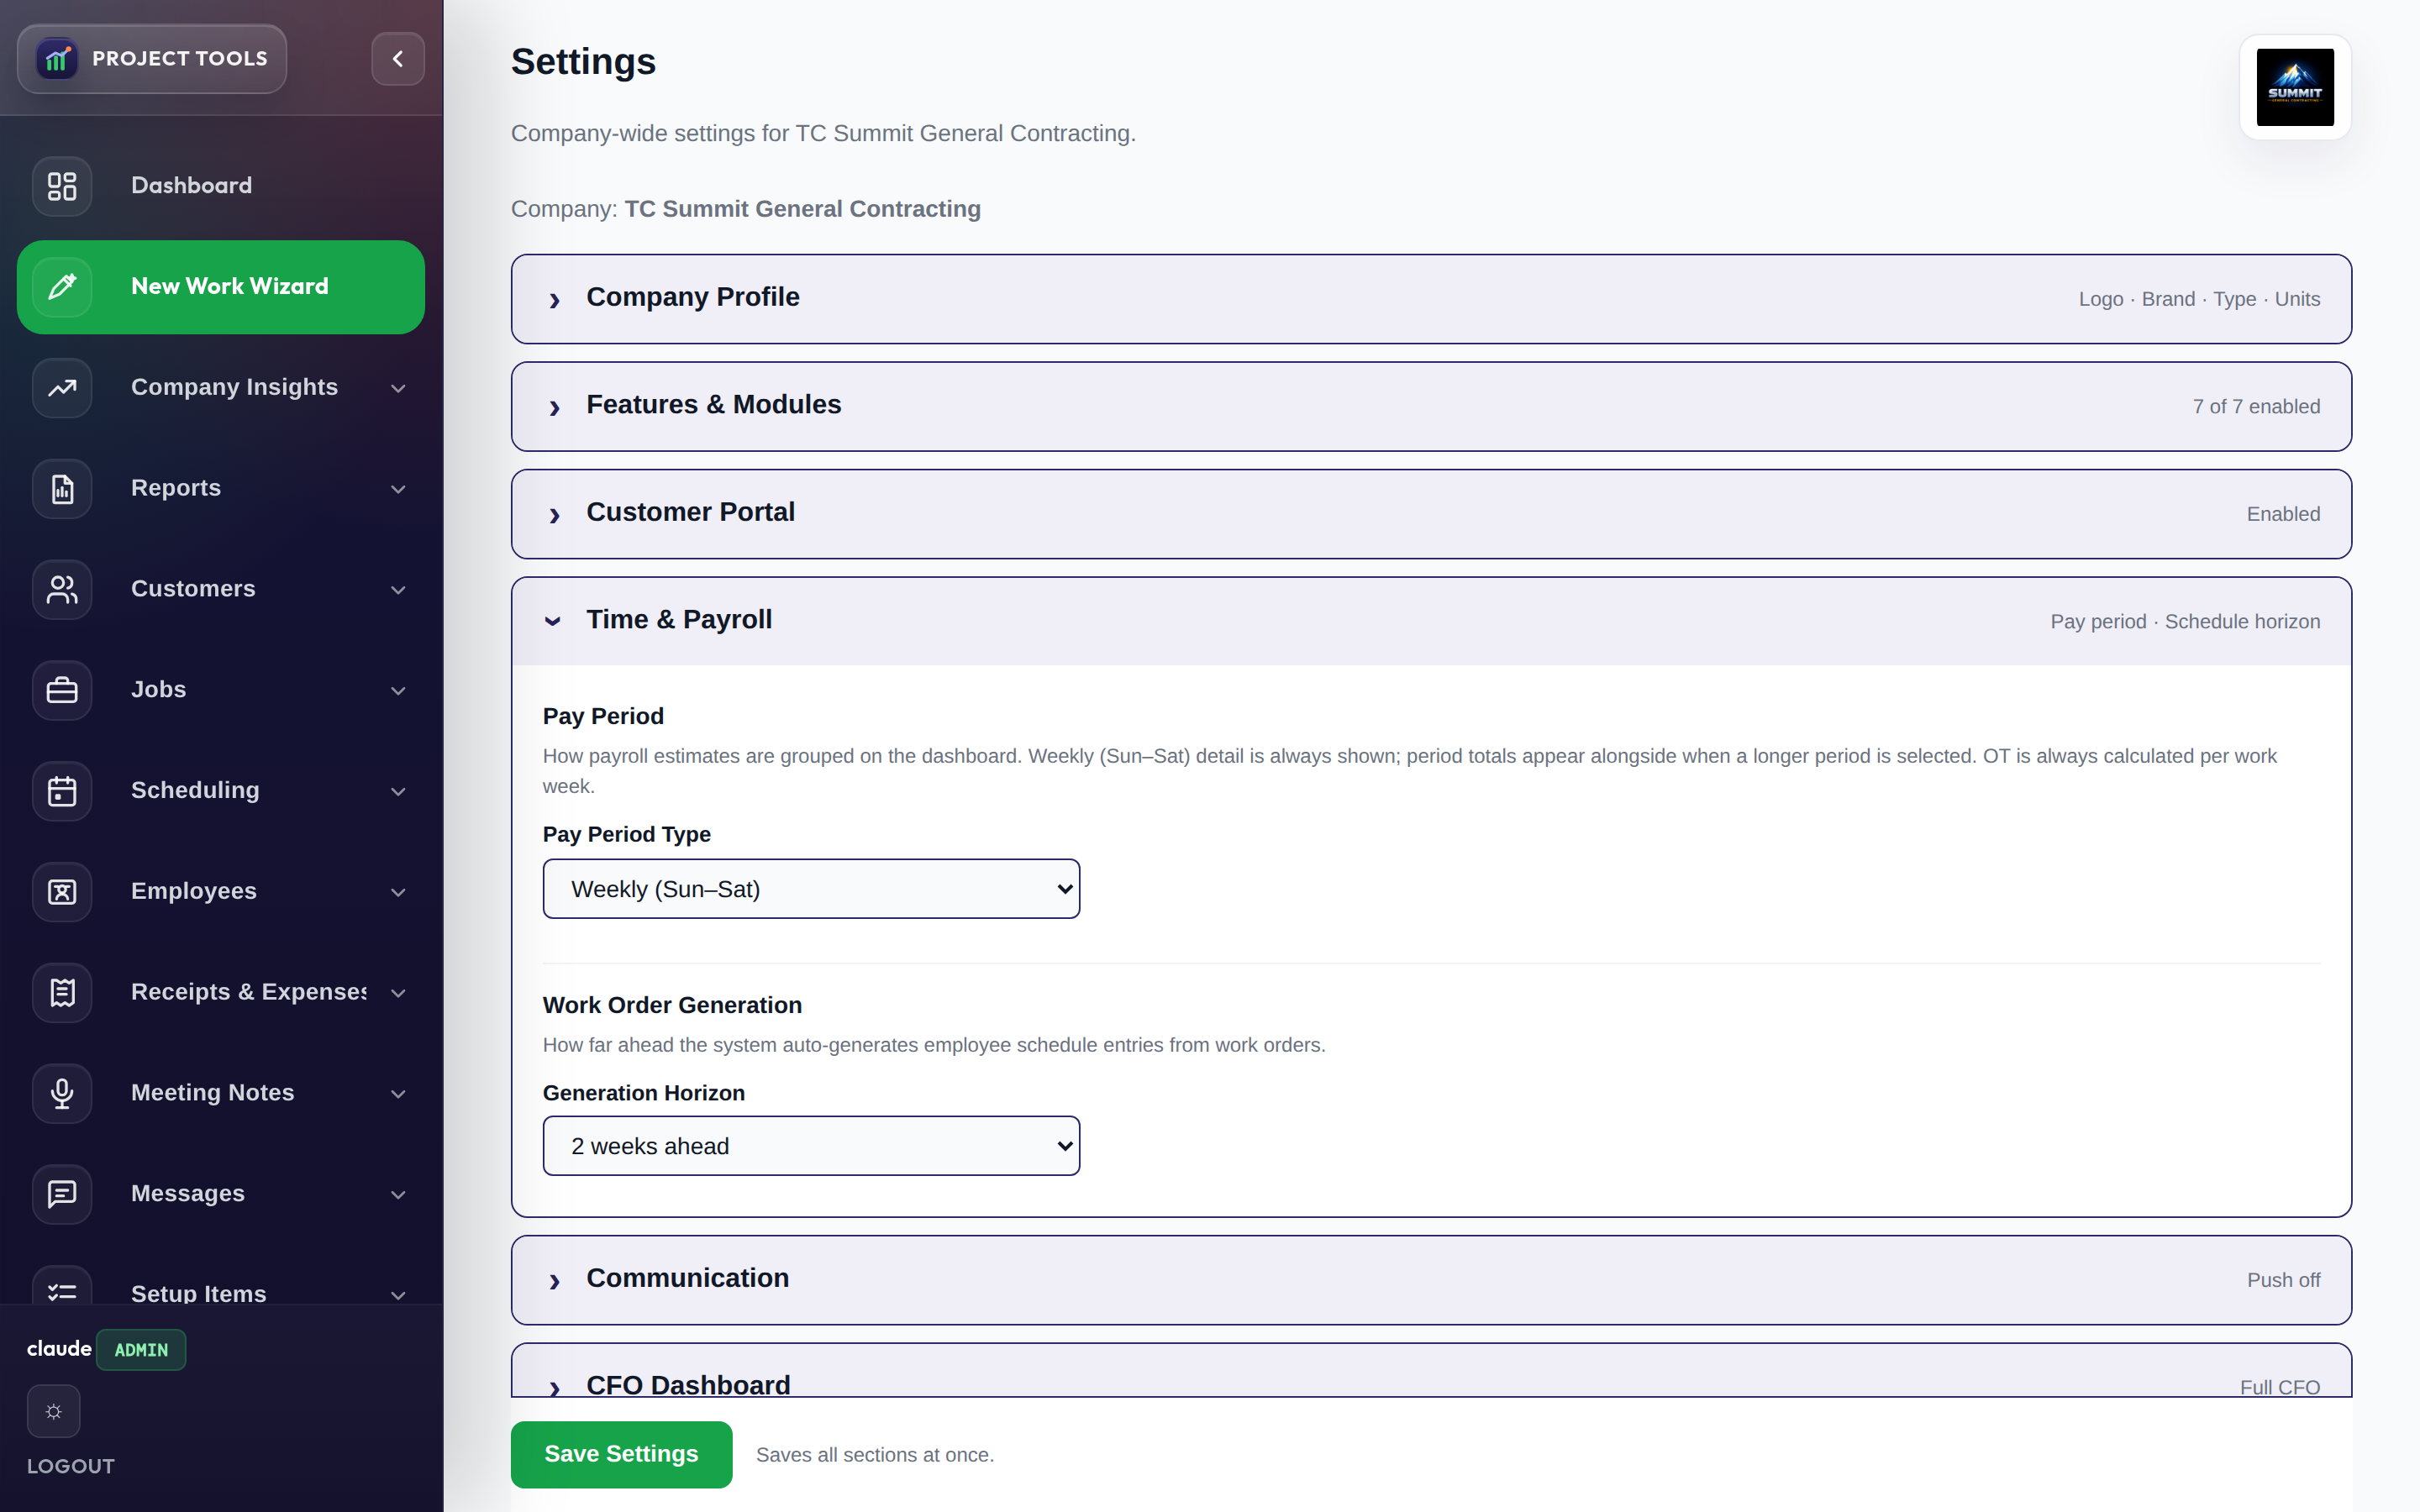The width and height of the screenshot is (2420, 1512).
Task: Expand the Scheduling menu chevron
Action: (x=398, y=792)
